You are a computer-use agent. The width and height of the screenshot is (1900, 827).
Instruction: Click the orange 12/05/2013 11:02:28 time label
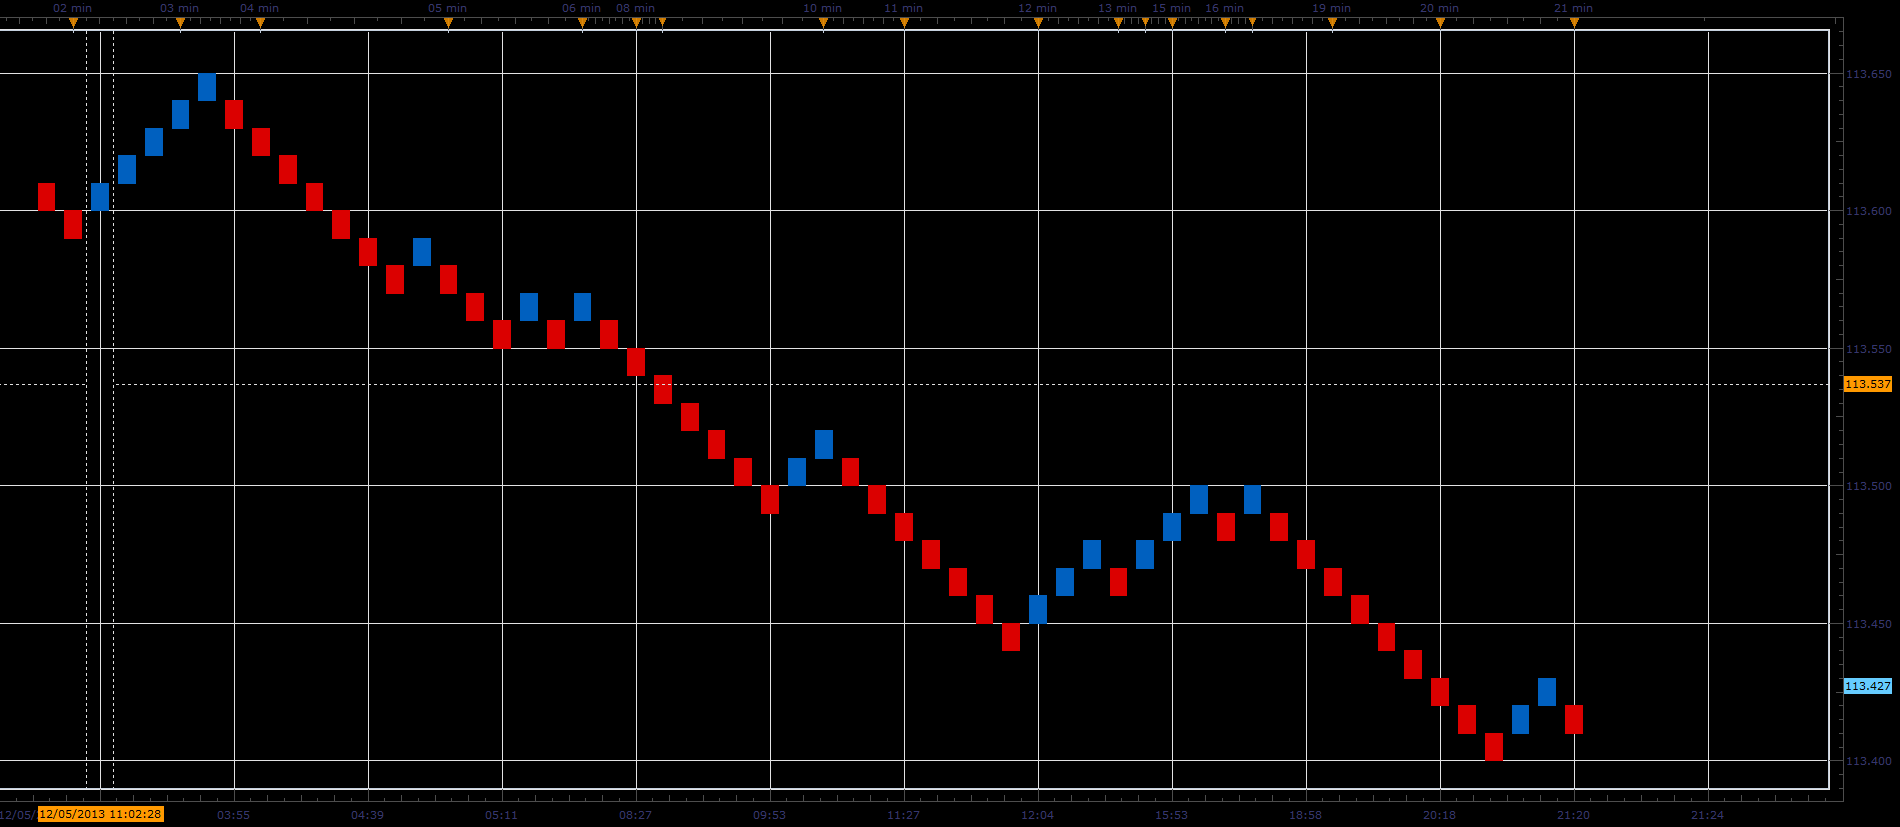(100, 814)
